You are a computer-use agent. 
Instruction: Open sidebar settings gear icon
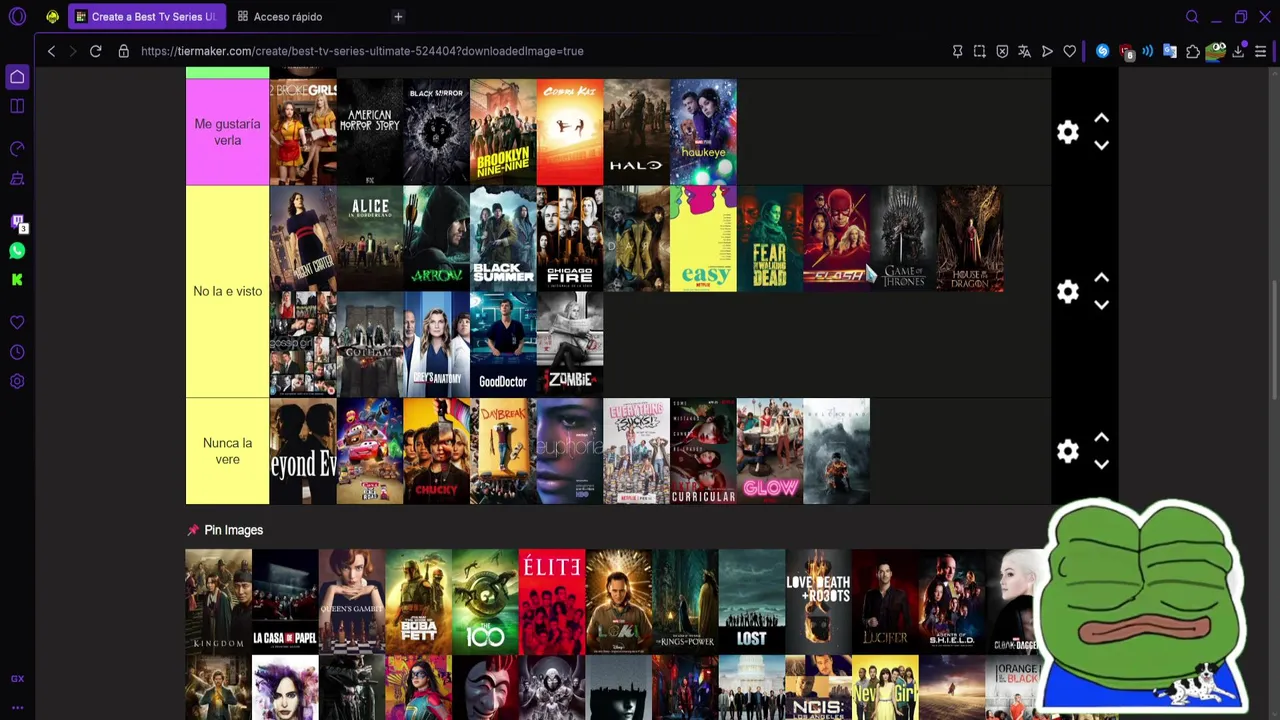[x=17, y=381]
